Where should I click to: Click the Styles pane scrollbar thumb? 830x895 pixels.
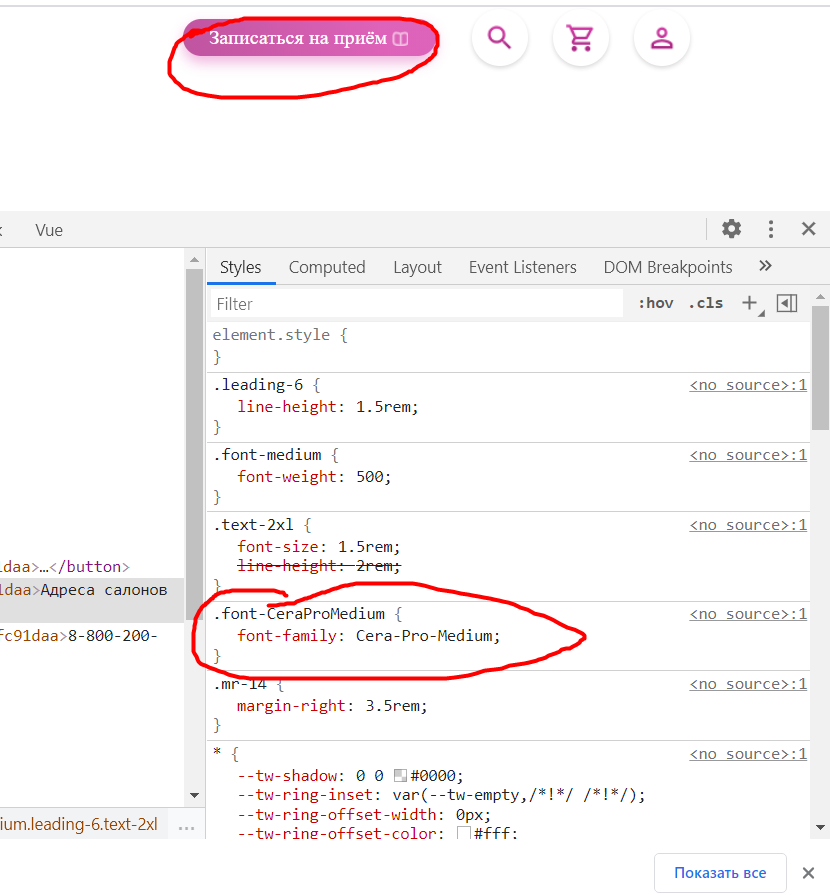(x=820, y=369)
